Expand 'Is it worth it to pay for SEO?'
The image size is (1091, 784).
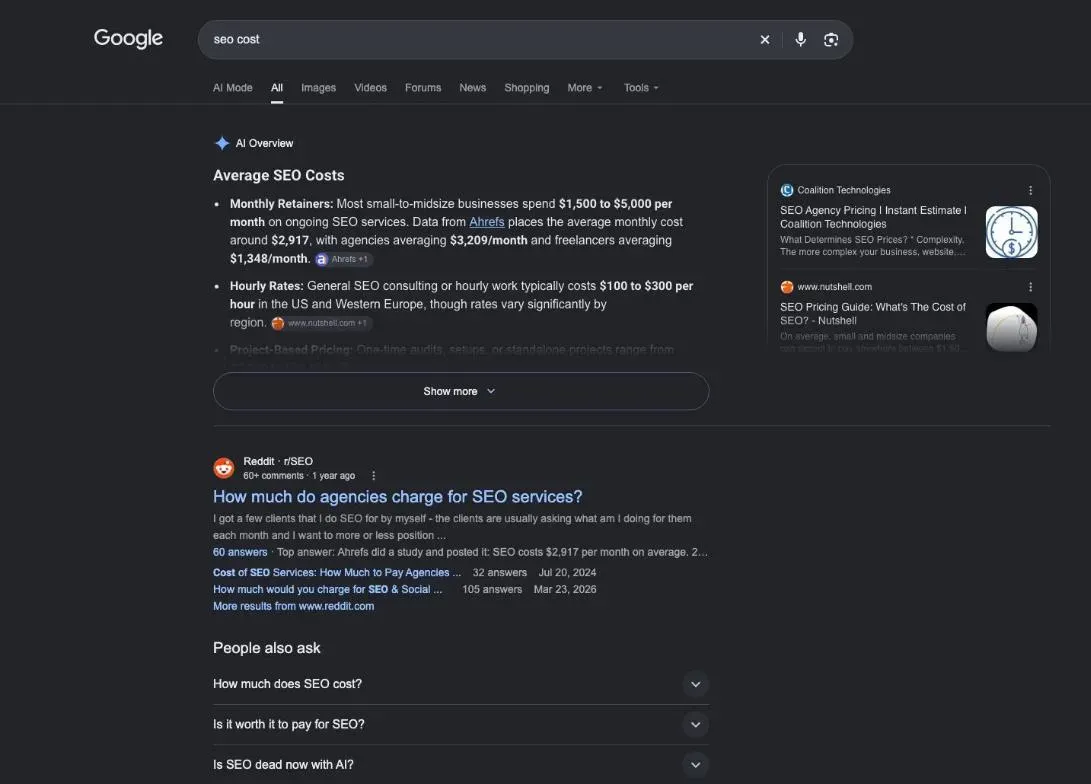(461, 724)
